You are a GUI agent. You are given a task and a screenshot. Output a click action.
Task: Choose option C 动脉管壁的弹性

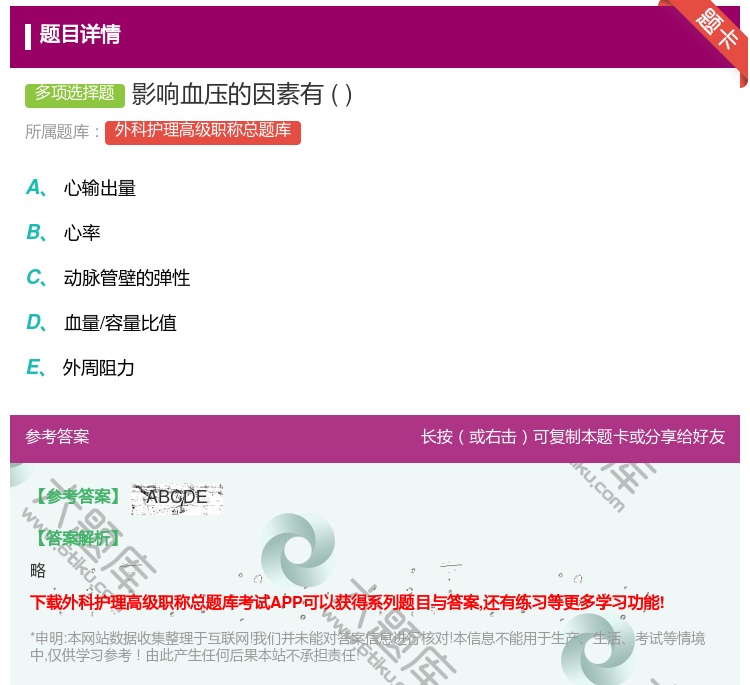click(x=126, y=278)
